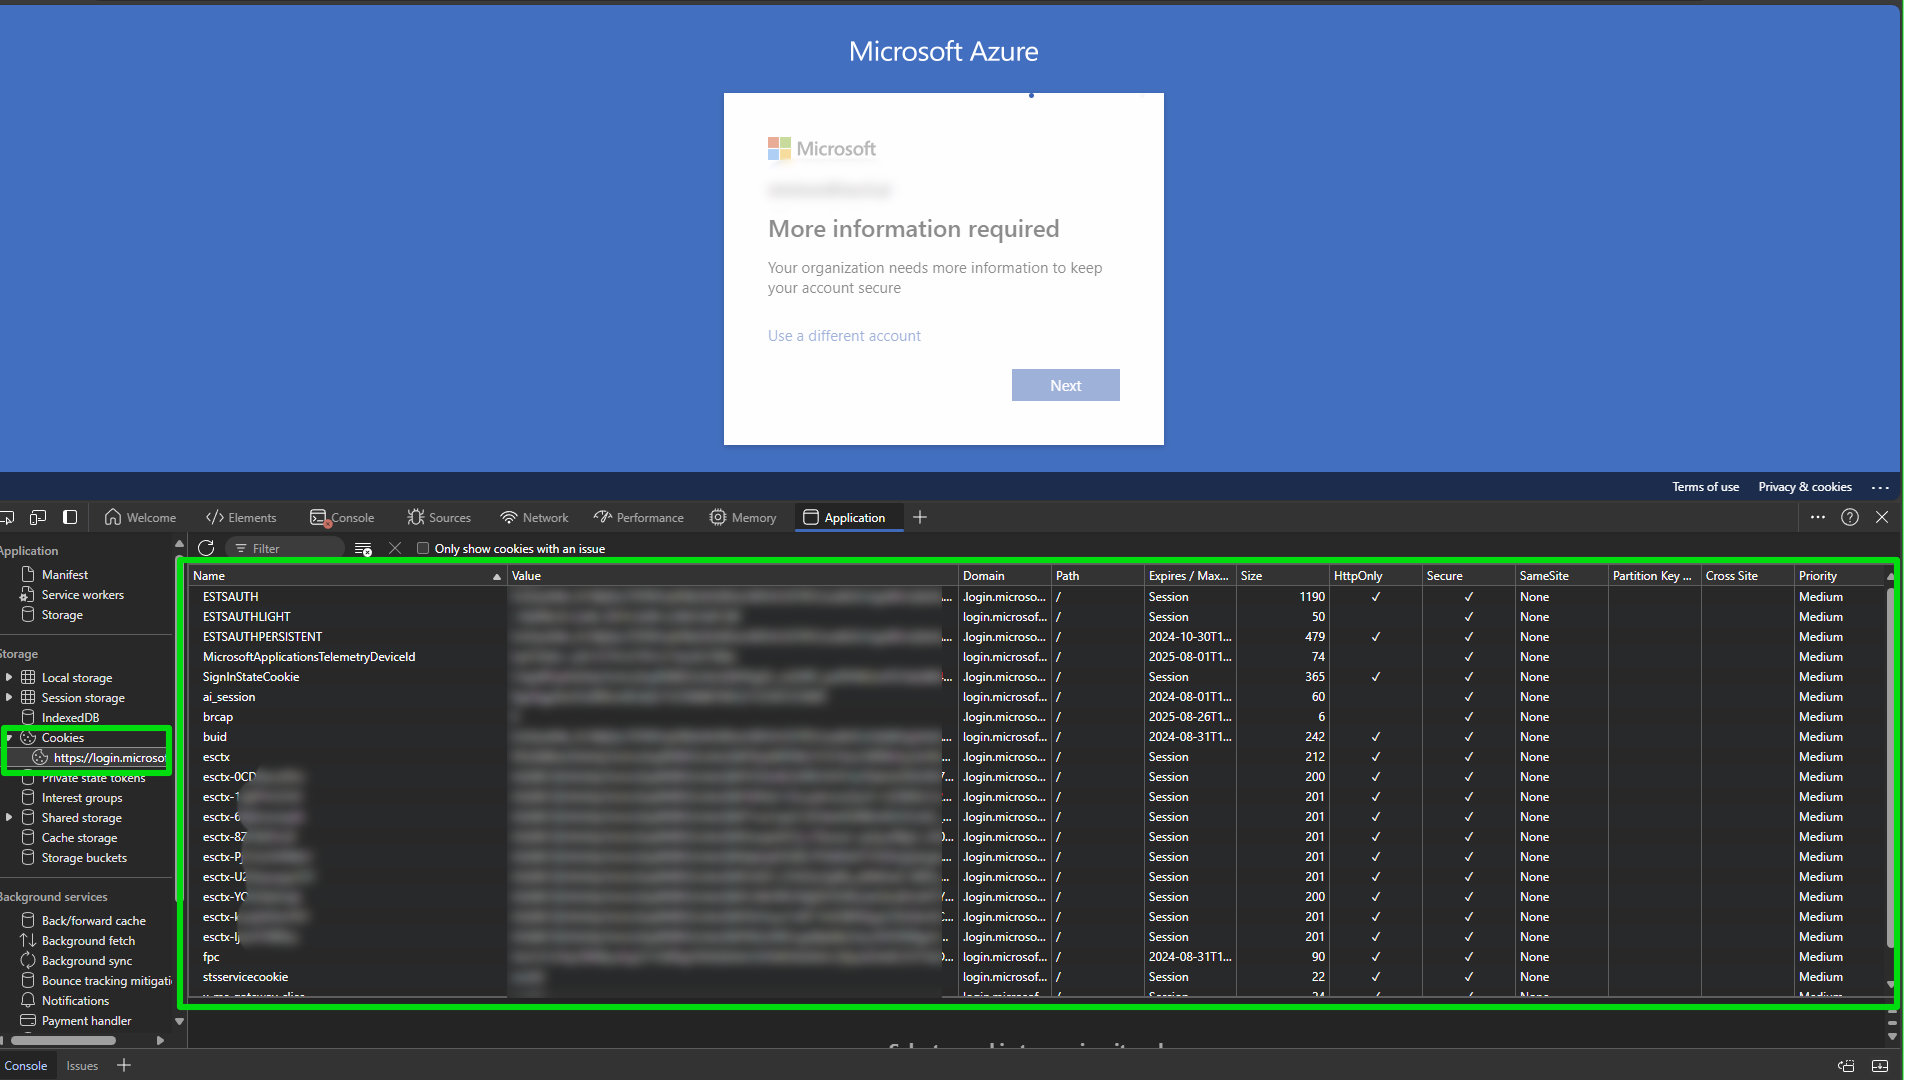Click the sidebar scroll-down arrow
Screen dimensions: 1920x1080
180,1021
